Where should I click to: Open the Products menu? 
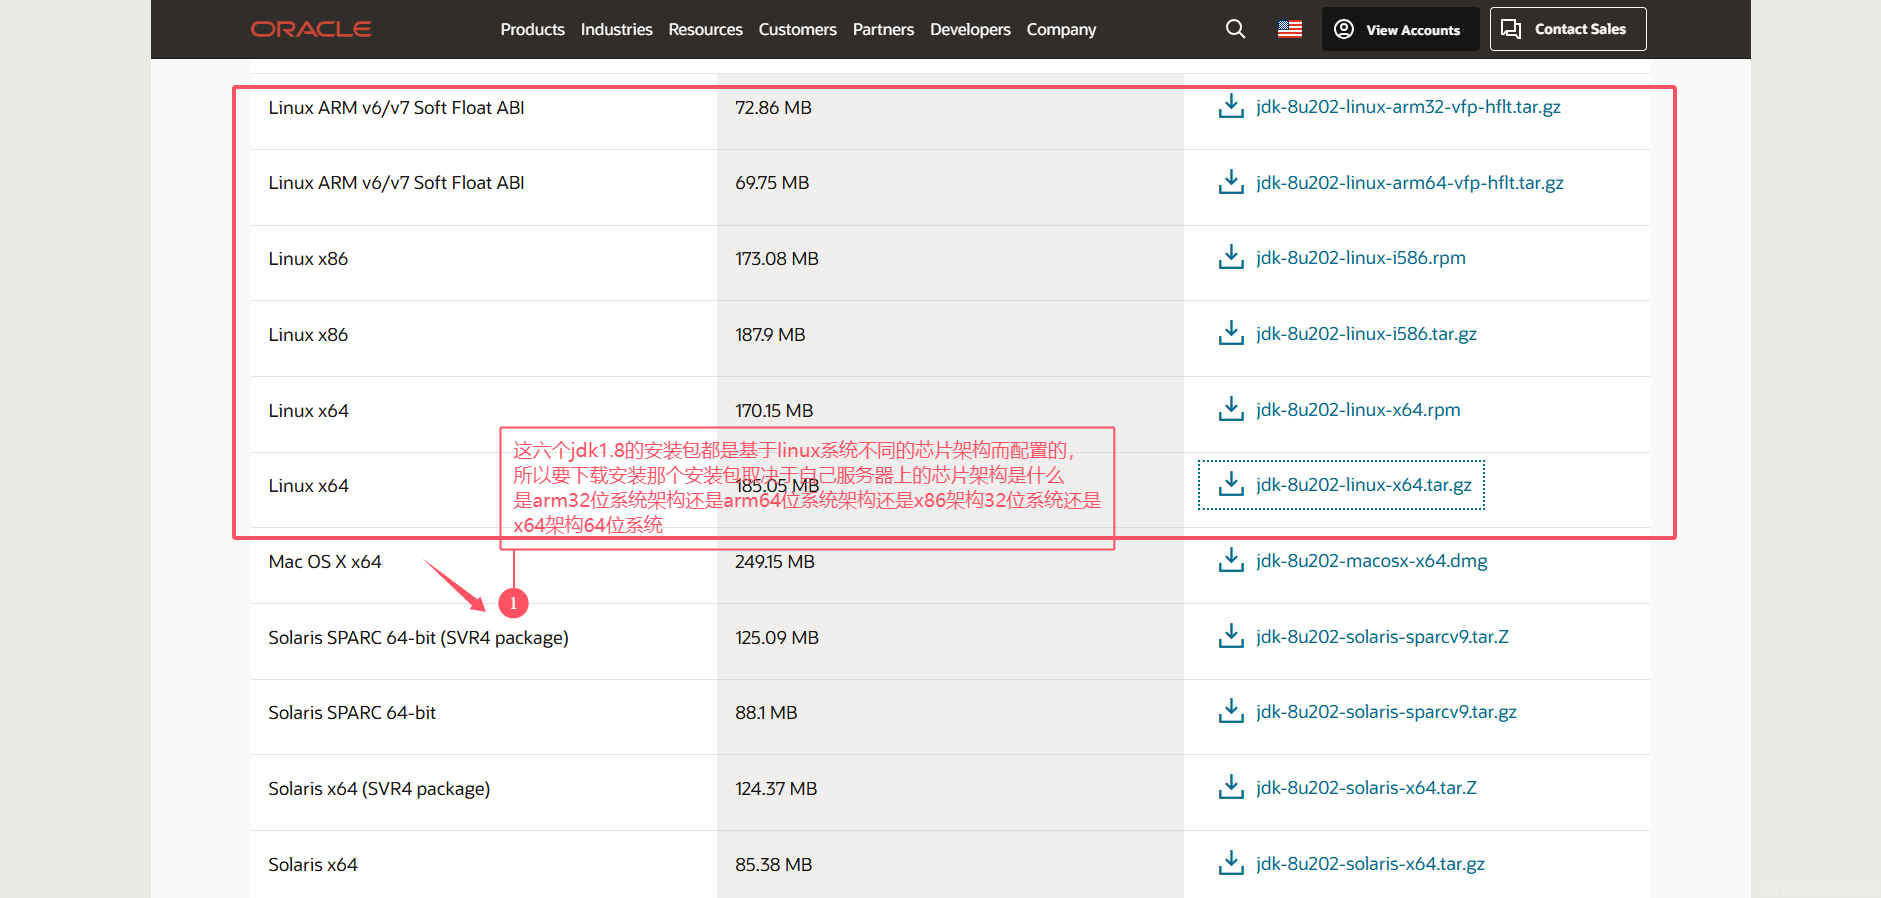coord(532,29)
